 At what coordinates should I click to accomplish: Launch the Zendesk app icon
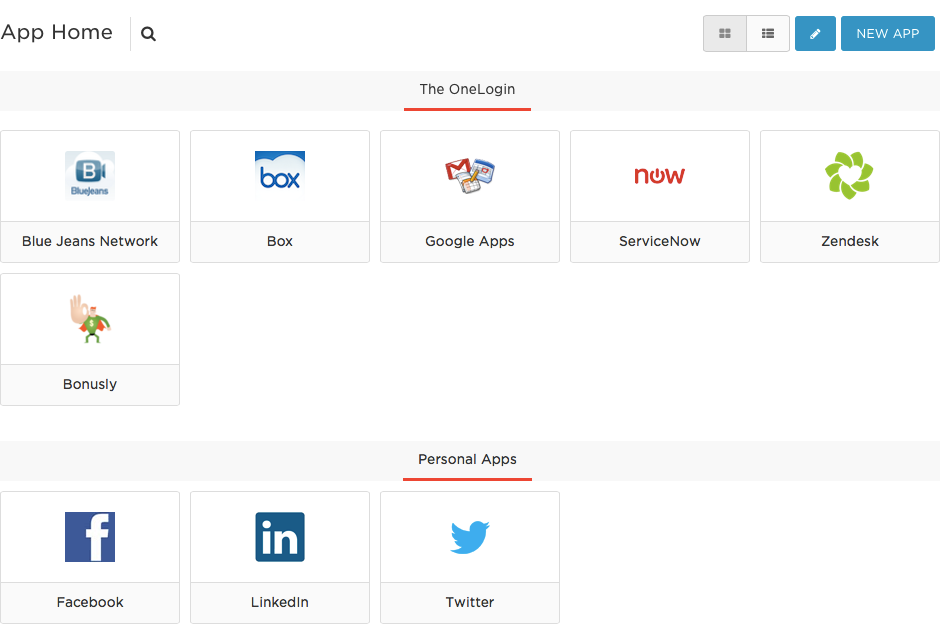coord(849,176)
